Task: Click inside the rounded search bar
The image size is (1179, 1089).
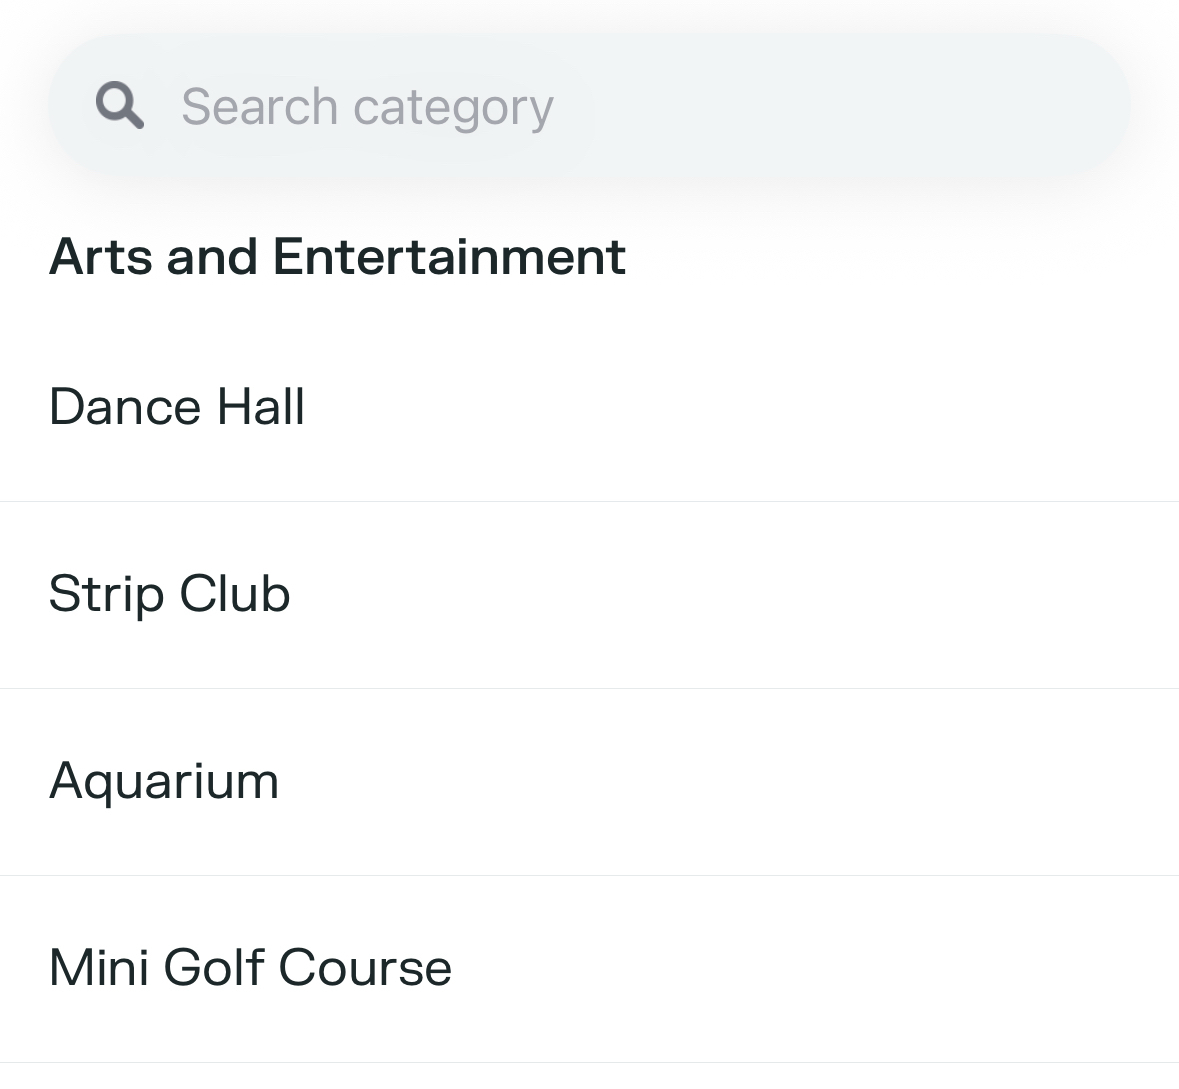Action: (800, 106)
